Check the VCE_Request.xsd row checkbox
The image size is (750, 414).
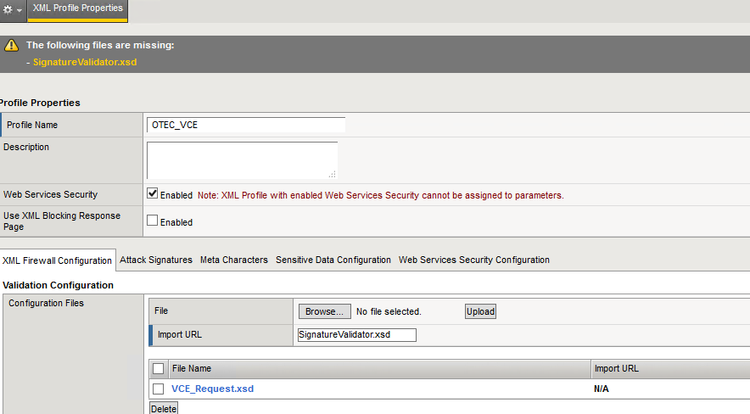click(158, 388)
